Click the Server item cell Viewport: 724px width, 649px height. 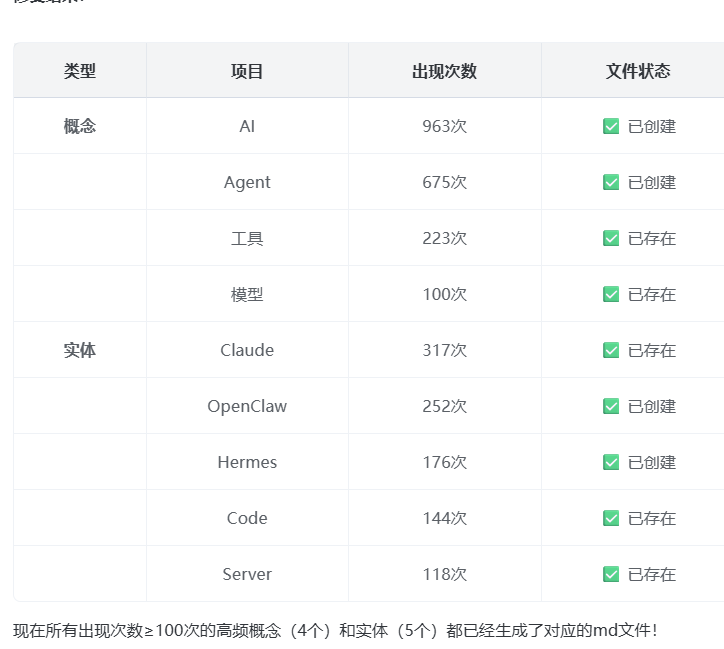pos(247,574)
